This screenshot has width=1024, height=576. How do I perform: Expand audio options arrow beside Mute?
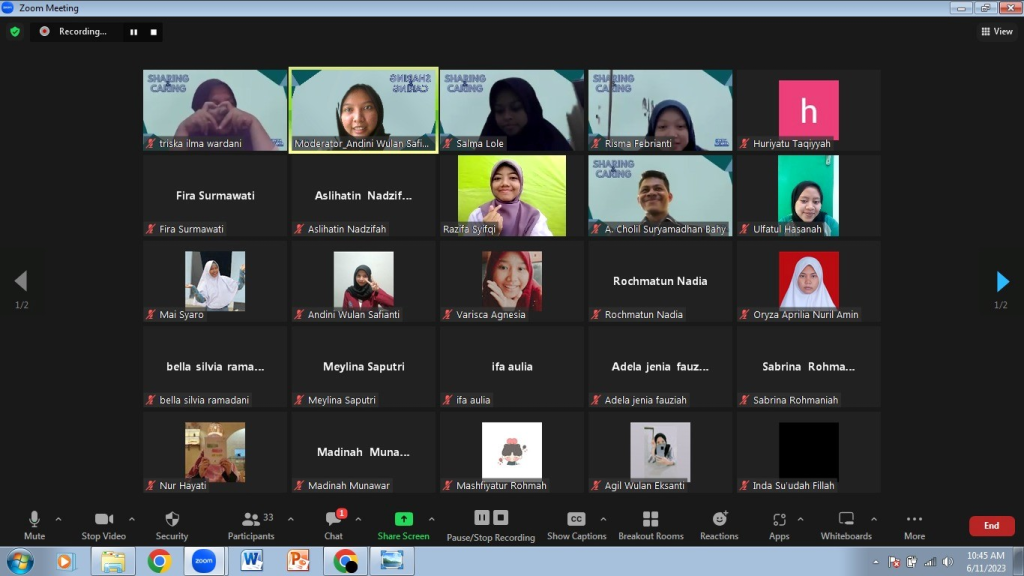pos(58,519)
